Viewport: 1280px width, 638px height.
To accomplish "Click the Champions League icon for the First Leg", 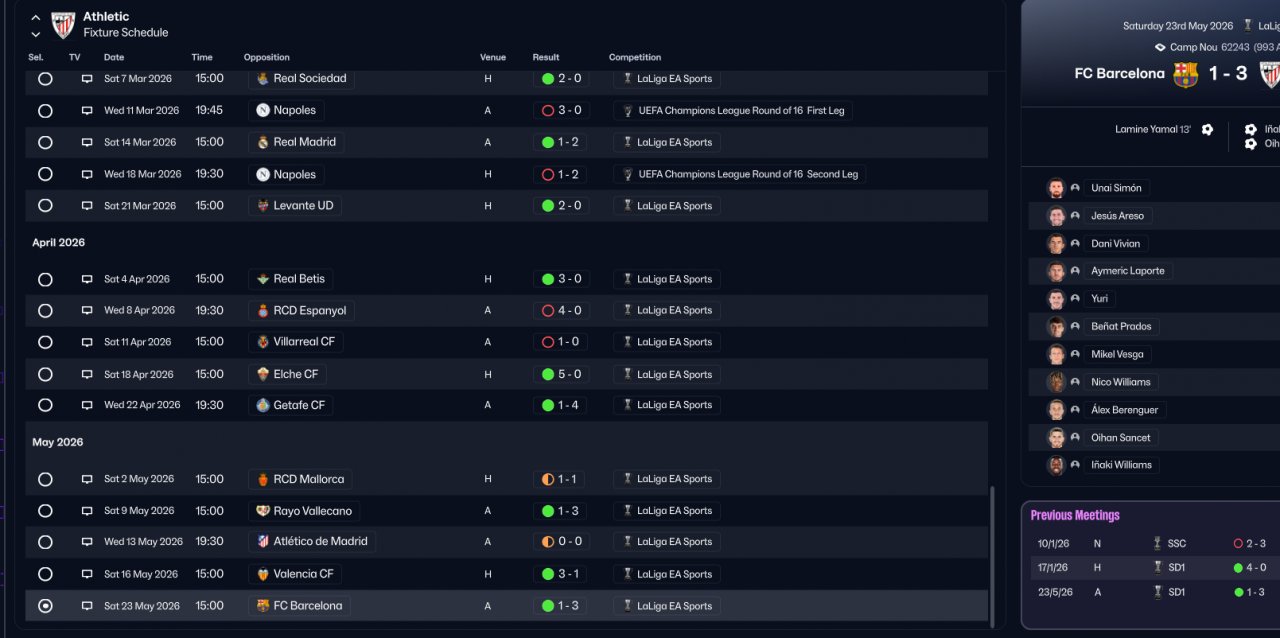I will 627,111.
